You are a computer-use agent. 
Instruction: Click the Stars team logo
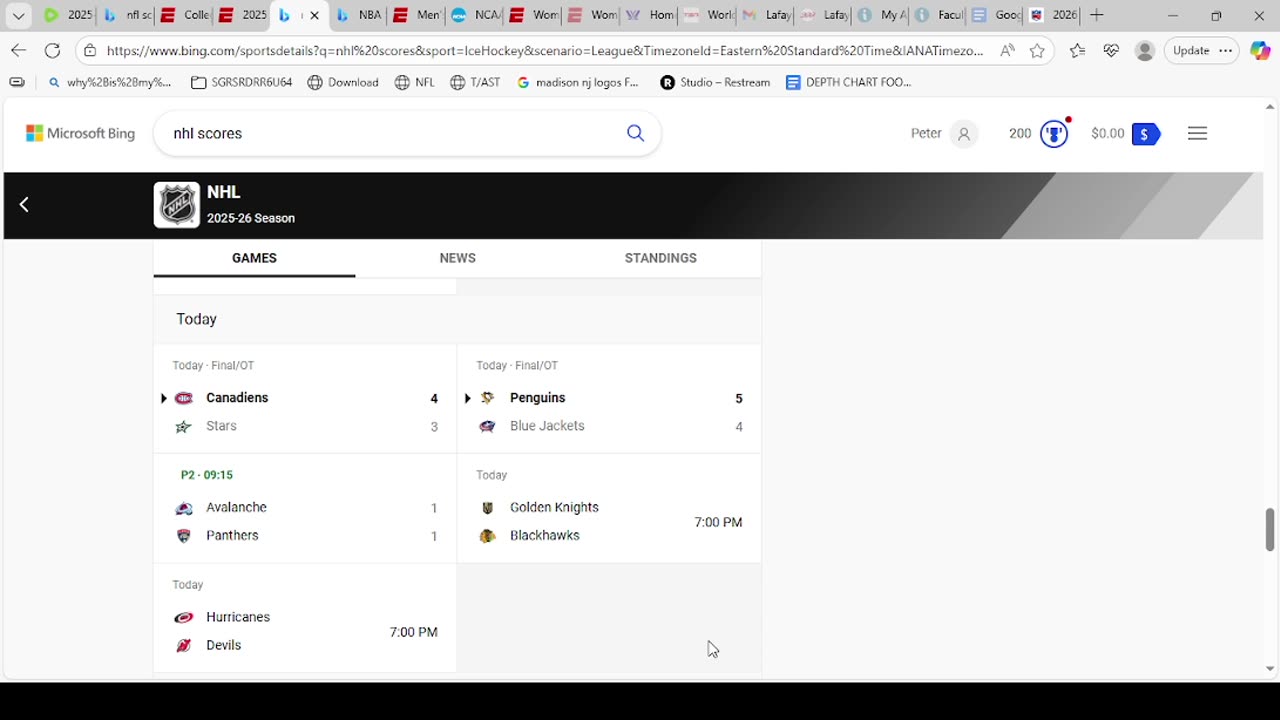(x=183, y=426)
